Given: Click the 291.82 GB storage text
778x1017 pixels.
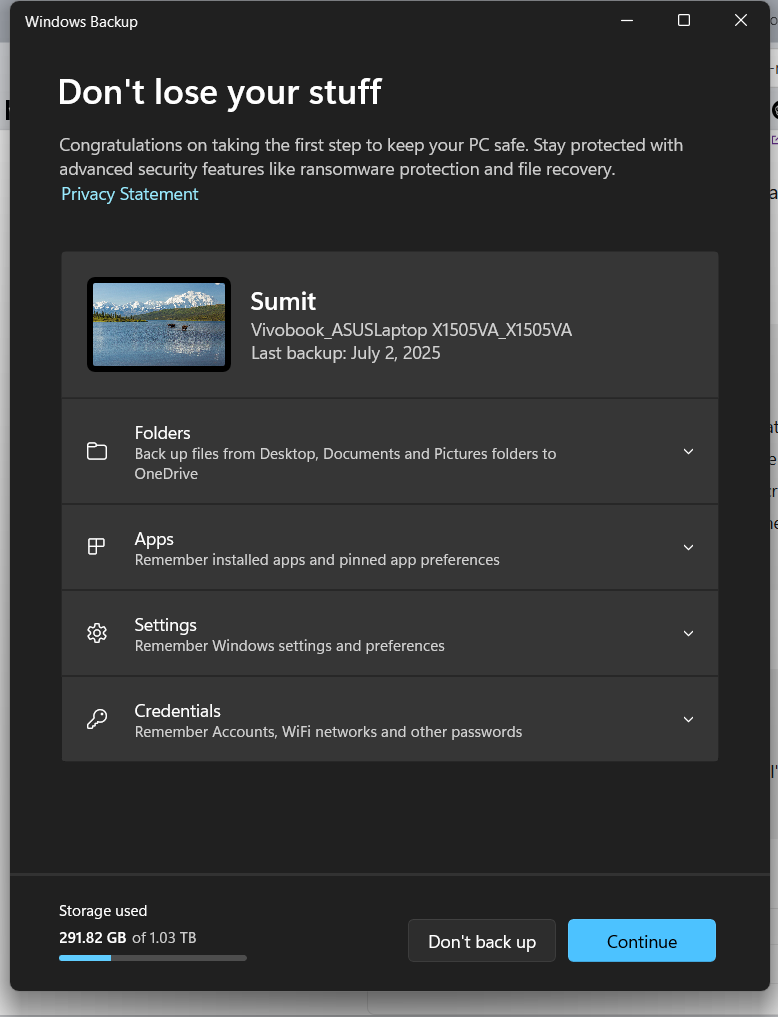Looking at the screenshot, I should coord(93,937).
